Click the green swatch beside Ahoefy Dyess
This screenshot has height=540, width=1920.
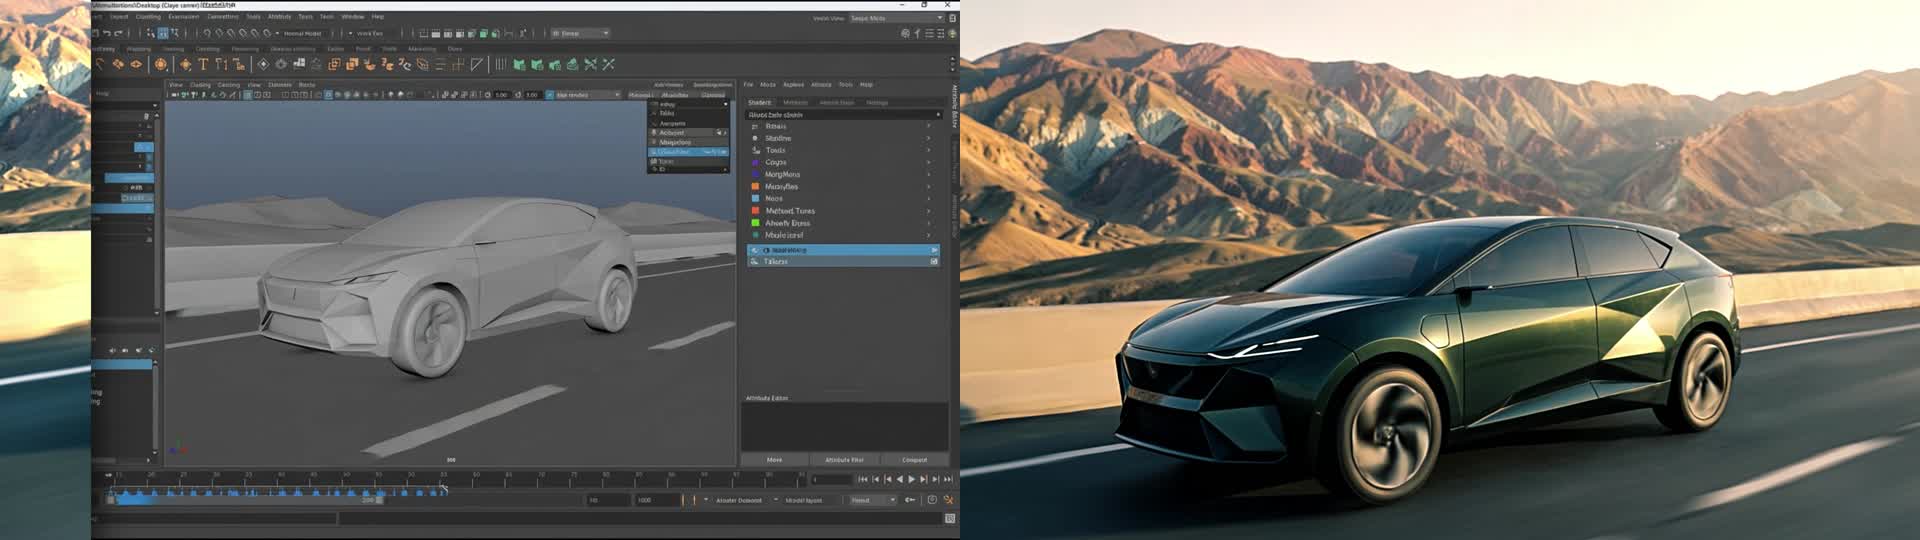[756, 223]
